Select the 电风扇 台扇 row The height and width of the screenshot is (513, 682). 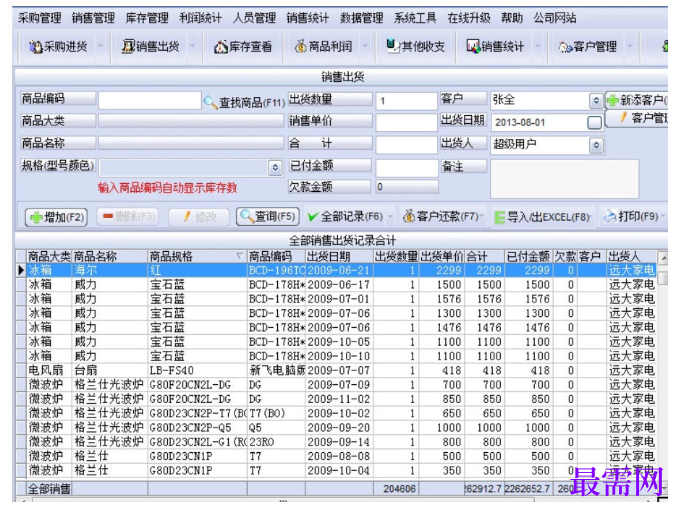341,370
